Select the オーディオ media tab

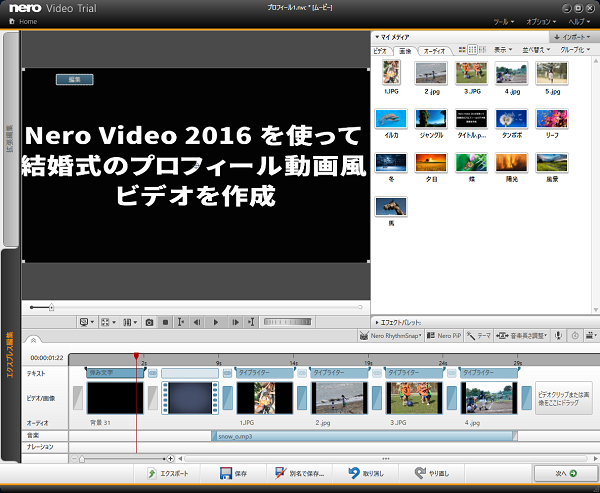pos(435,51)
